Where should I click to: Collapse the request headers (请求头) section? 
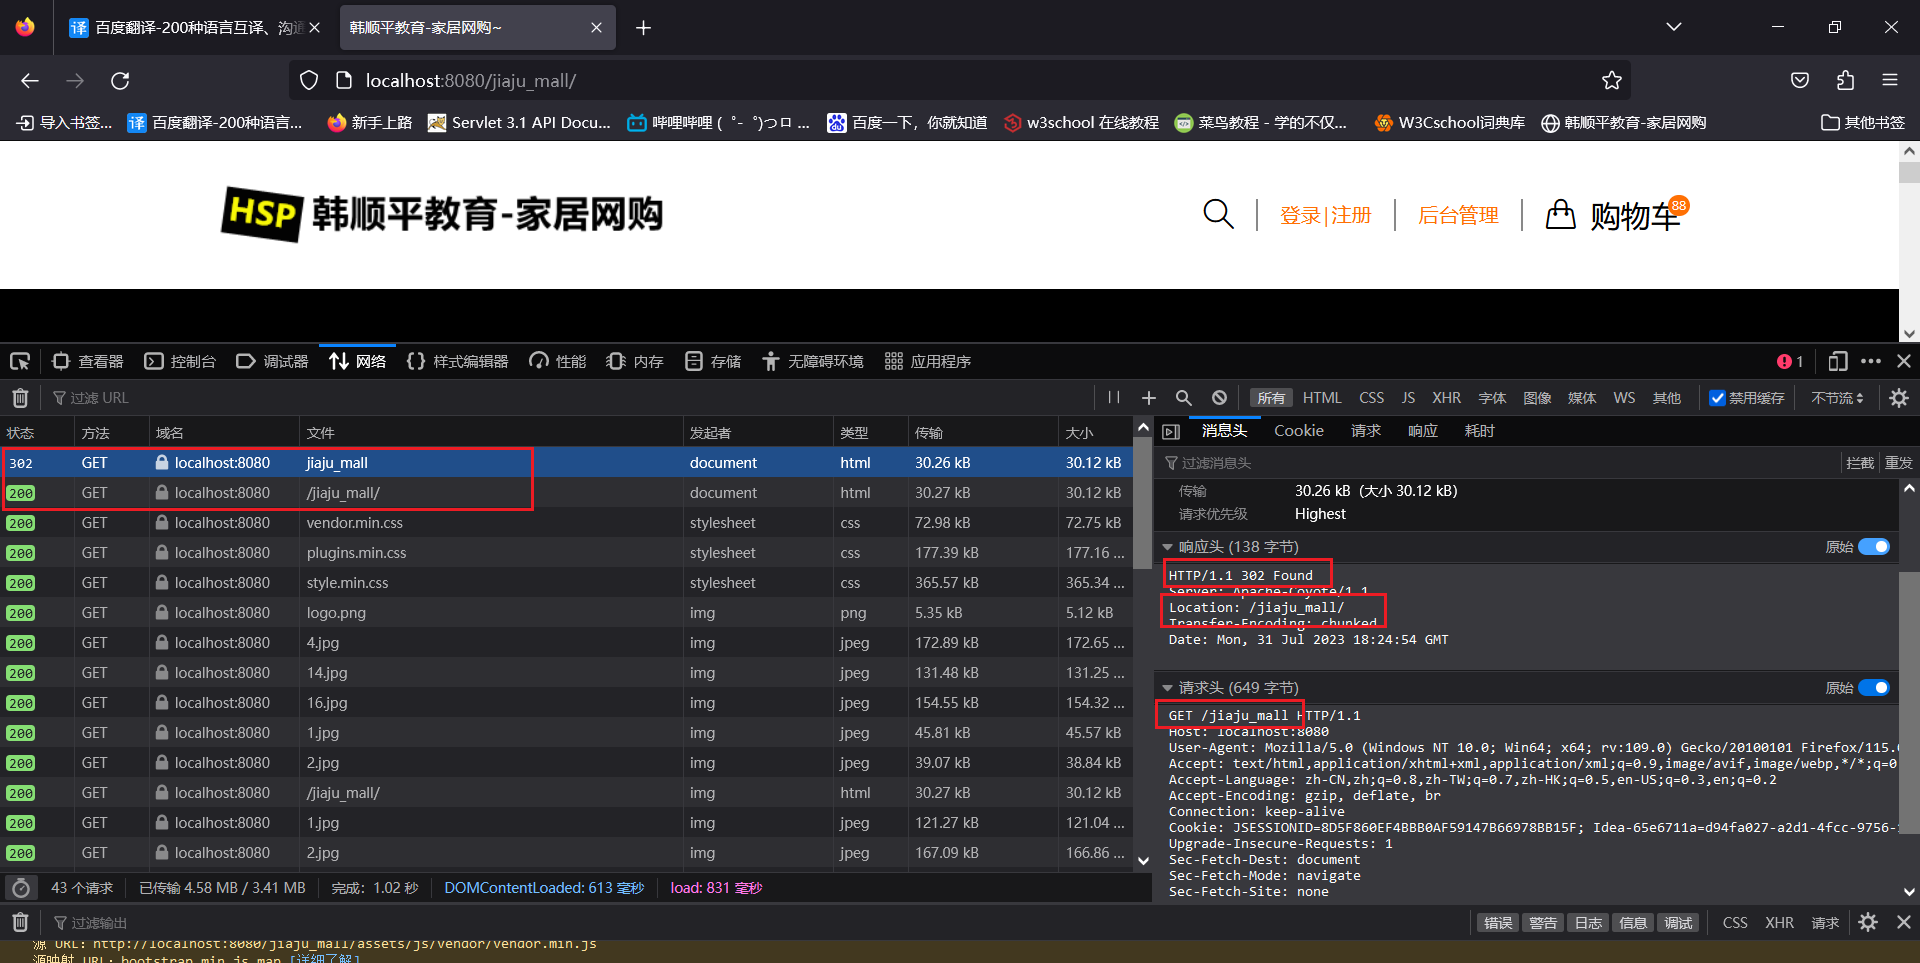(x=1167, y=688)
